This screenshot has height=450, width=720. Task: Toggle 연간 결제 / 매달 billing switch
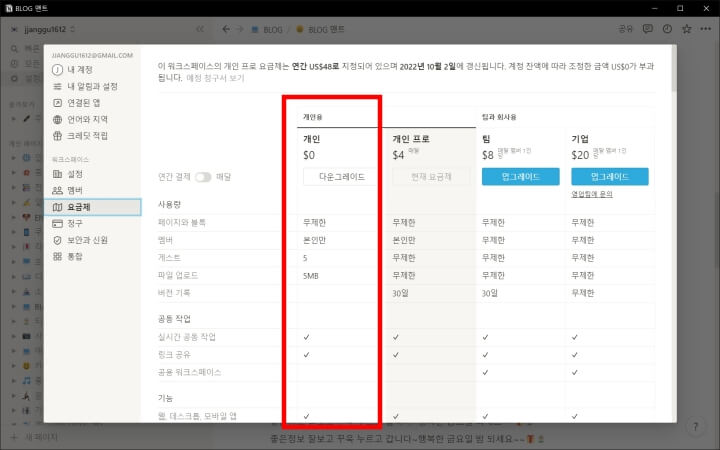(203, 177)
